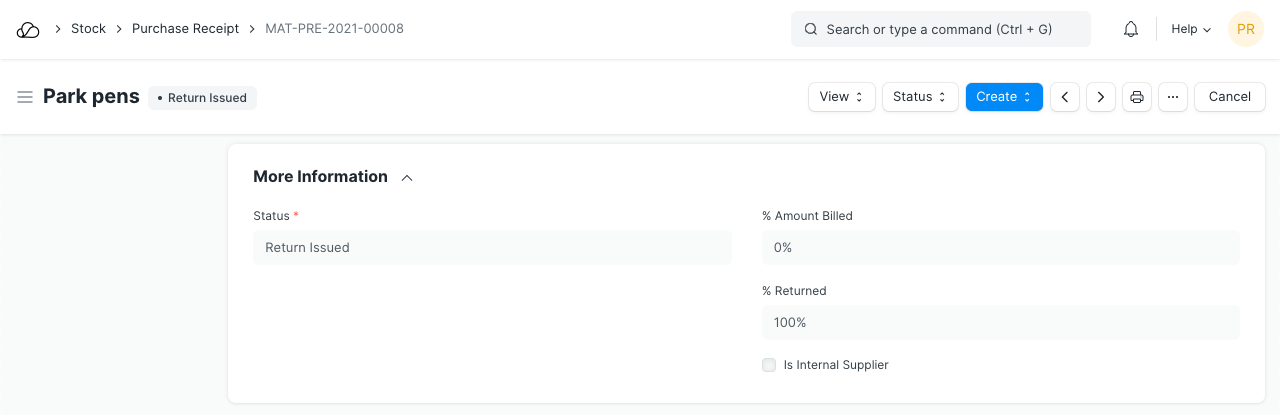Open the View dropdown
This screenshot has width=1280, height=415.
click(842, 97)
